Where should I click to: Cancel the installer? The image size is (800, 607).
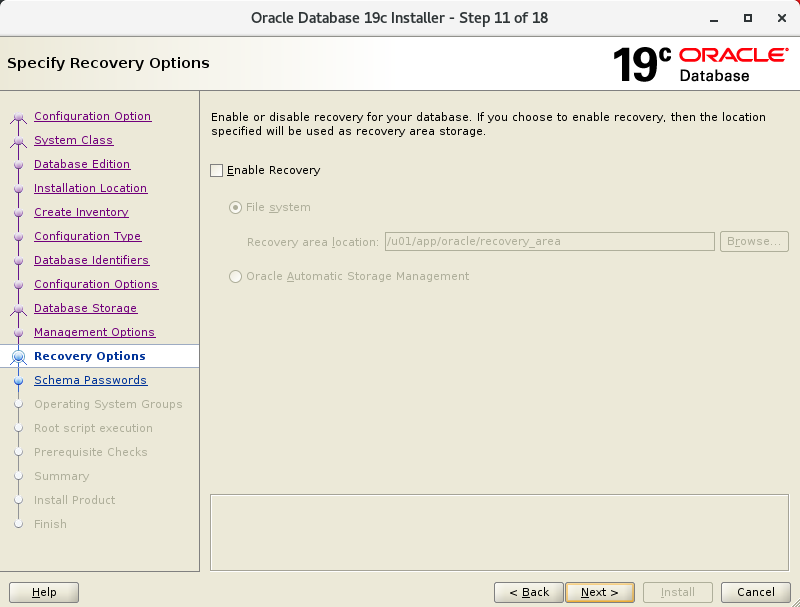[756, 592]
